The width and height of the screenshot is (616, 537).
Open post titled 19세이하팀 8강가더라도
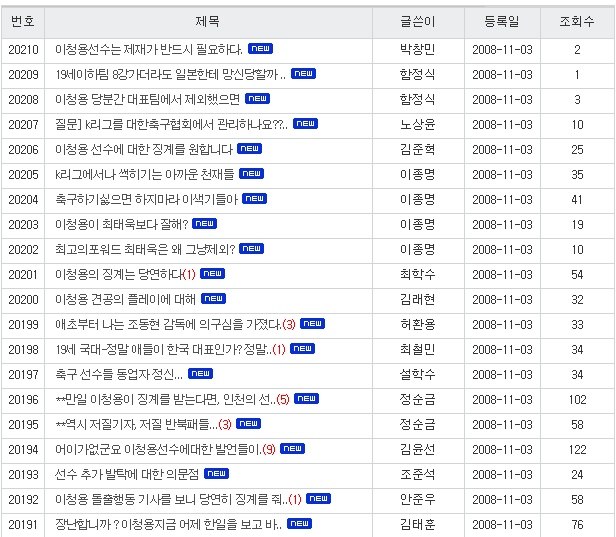[170, 74]
